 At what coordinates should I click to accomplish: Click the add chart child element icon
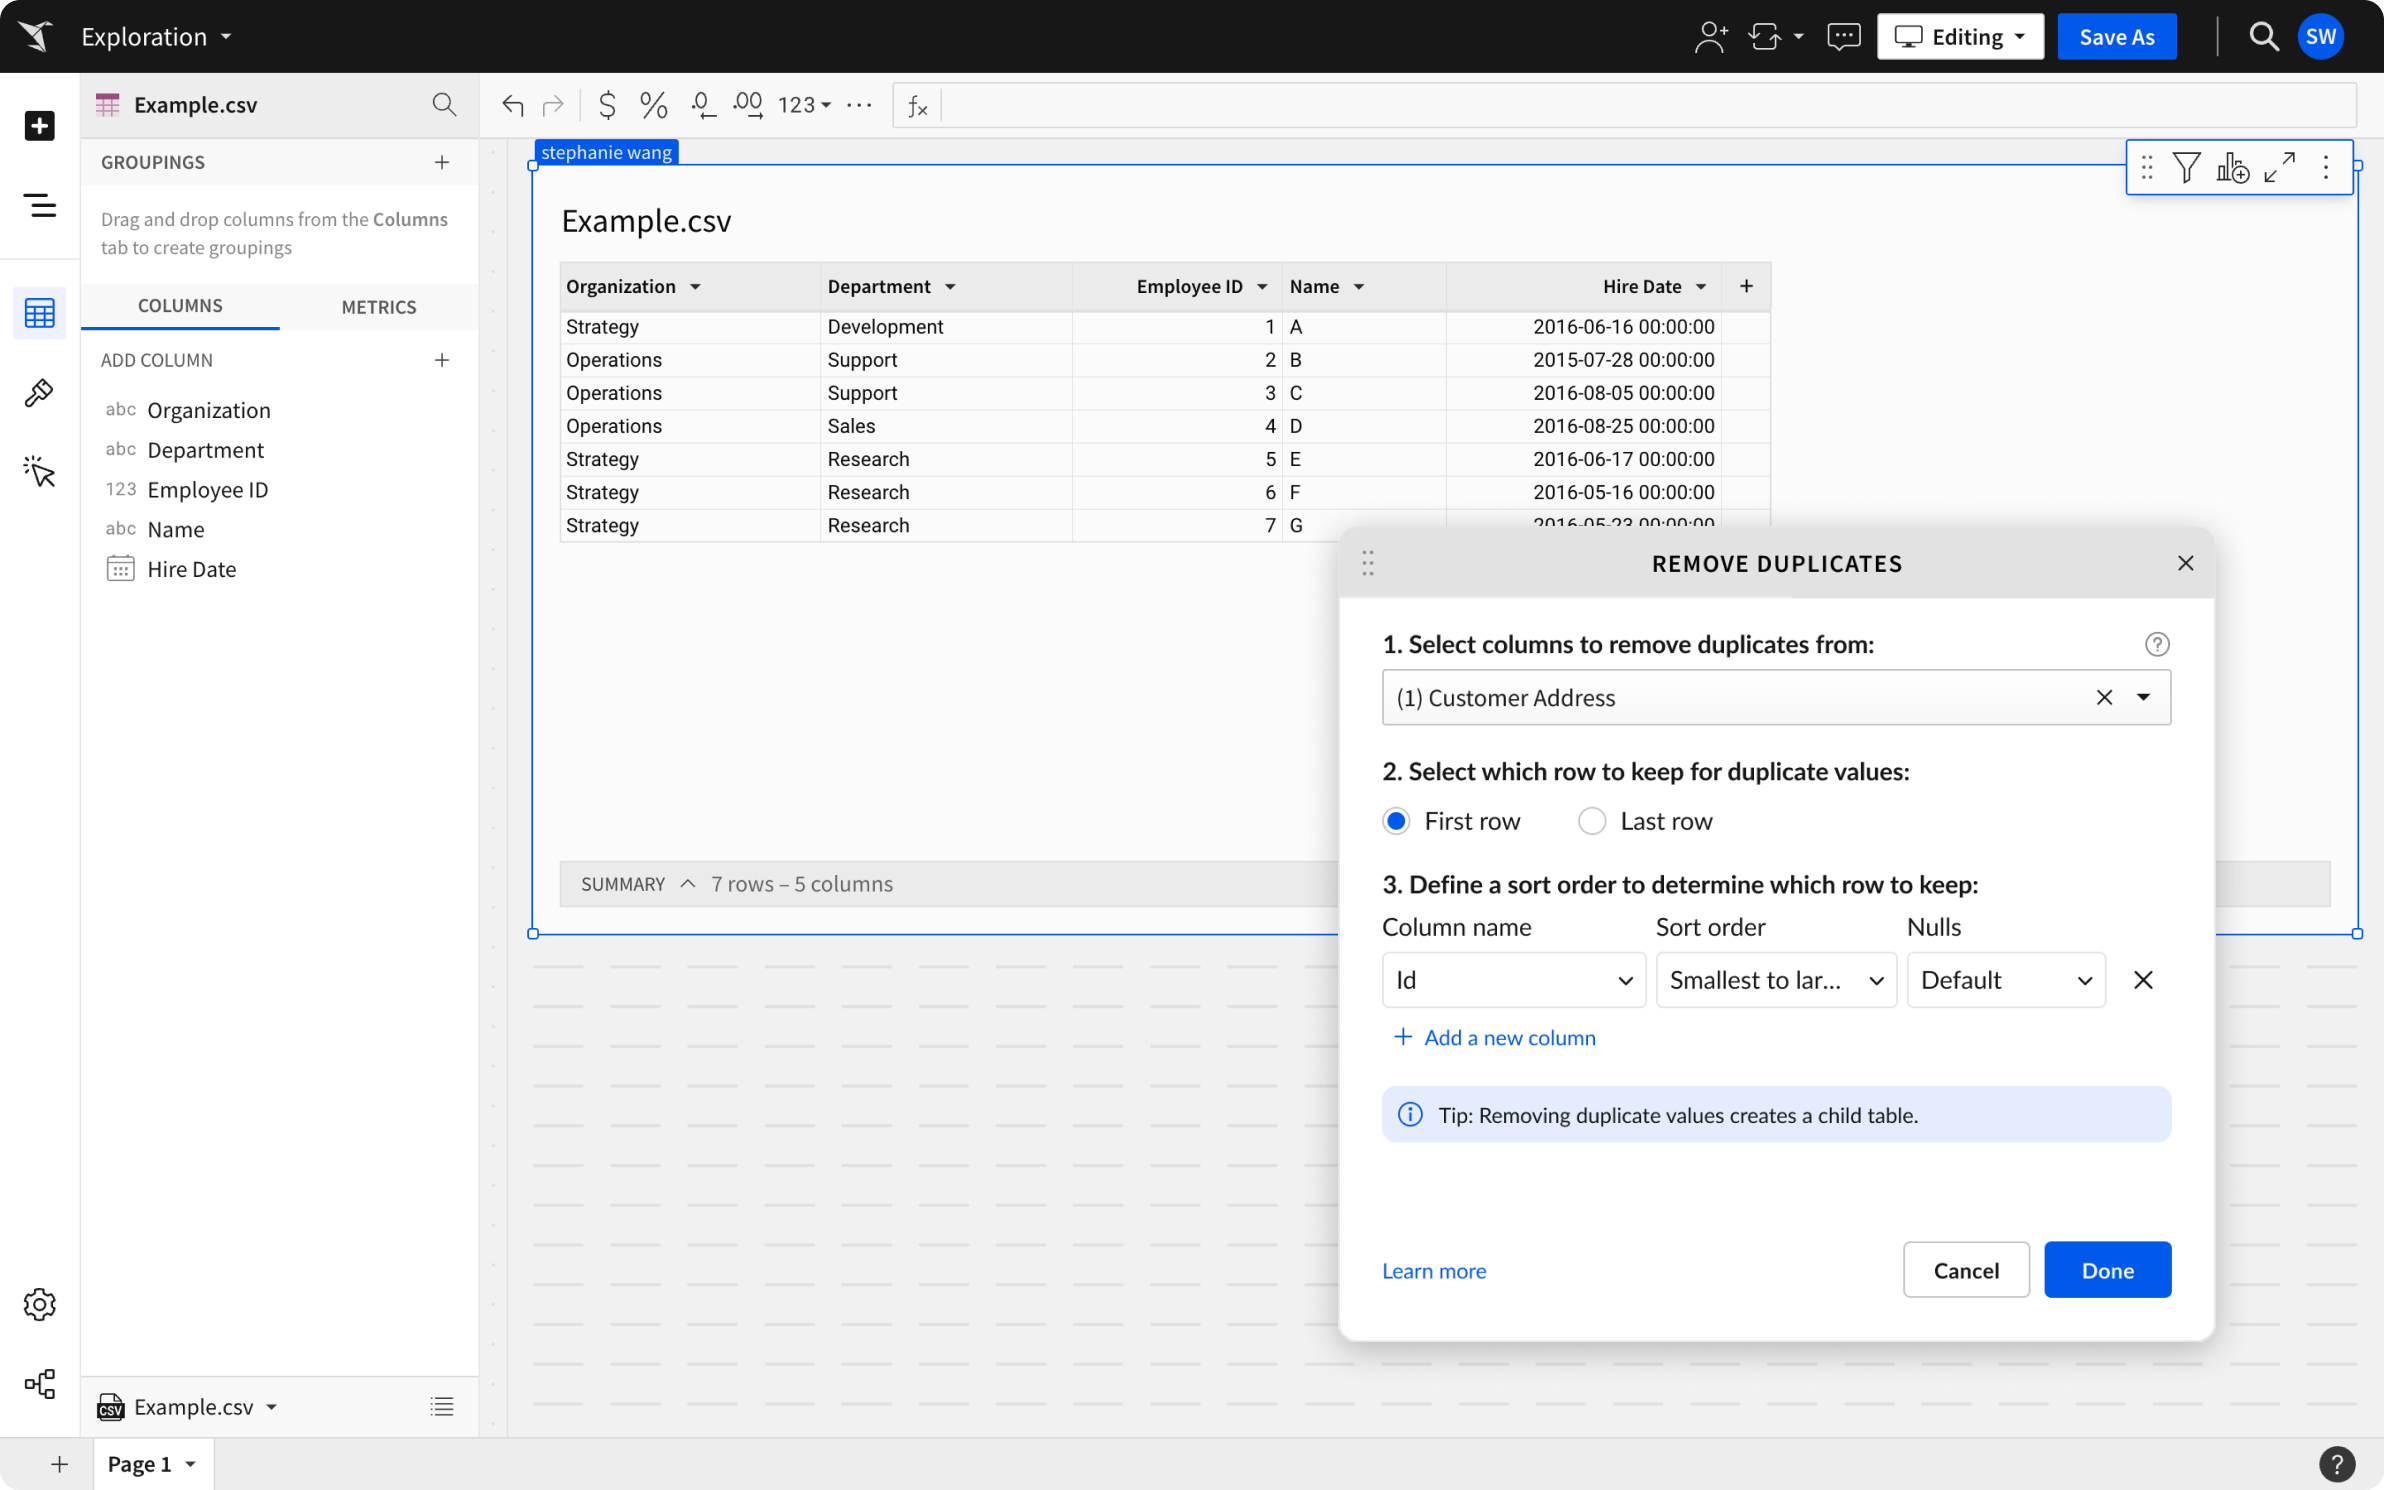point(2232,167)
